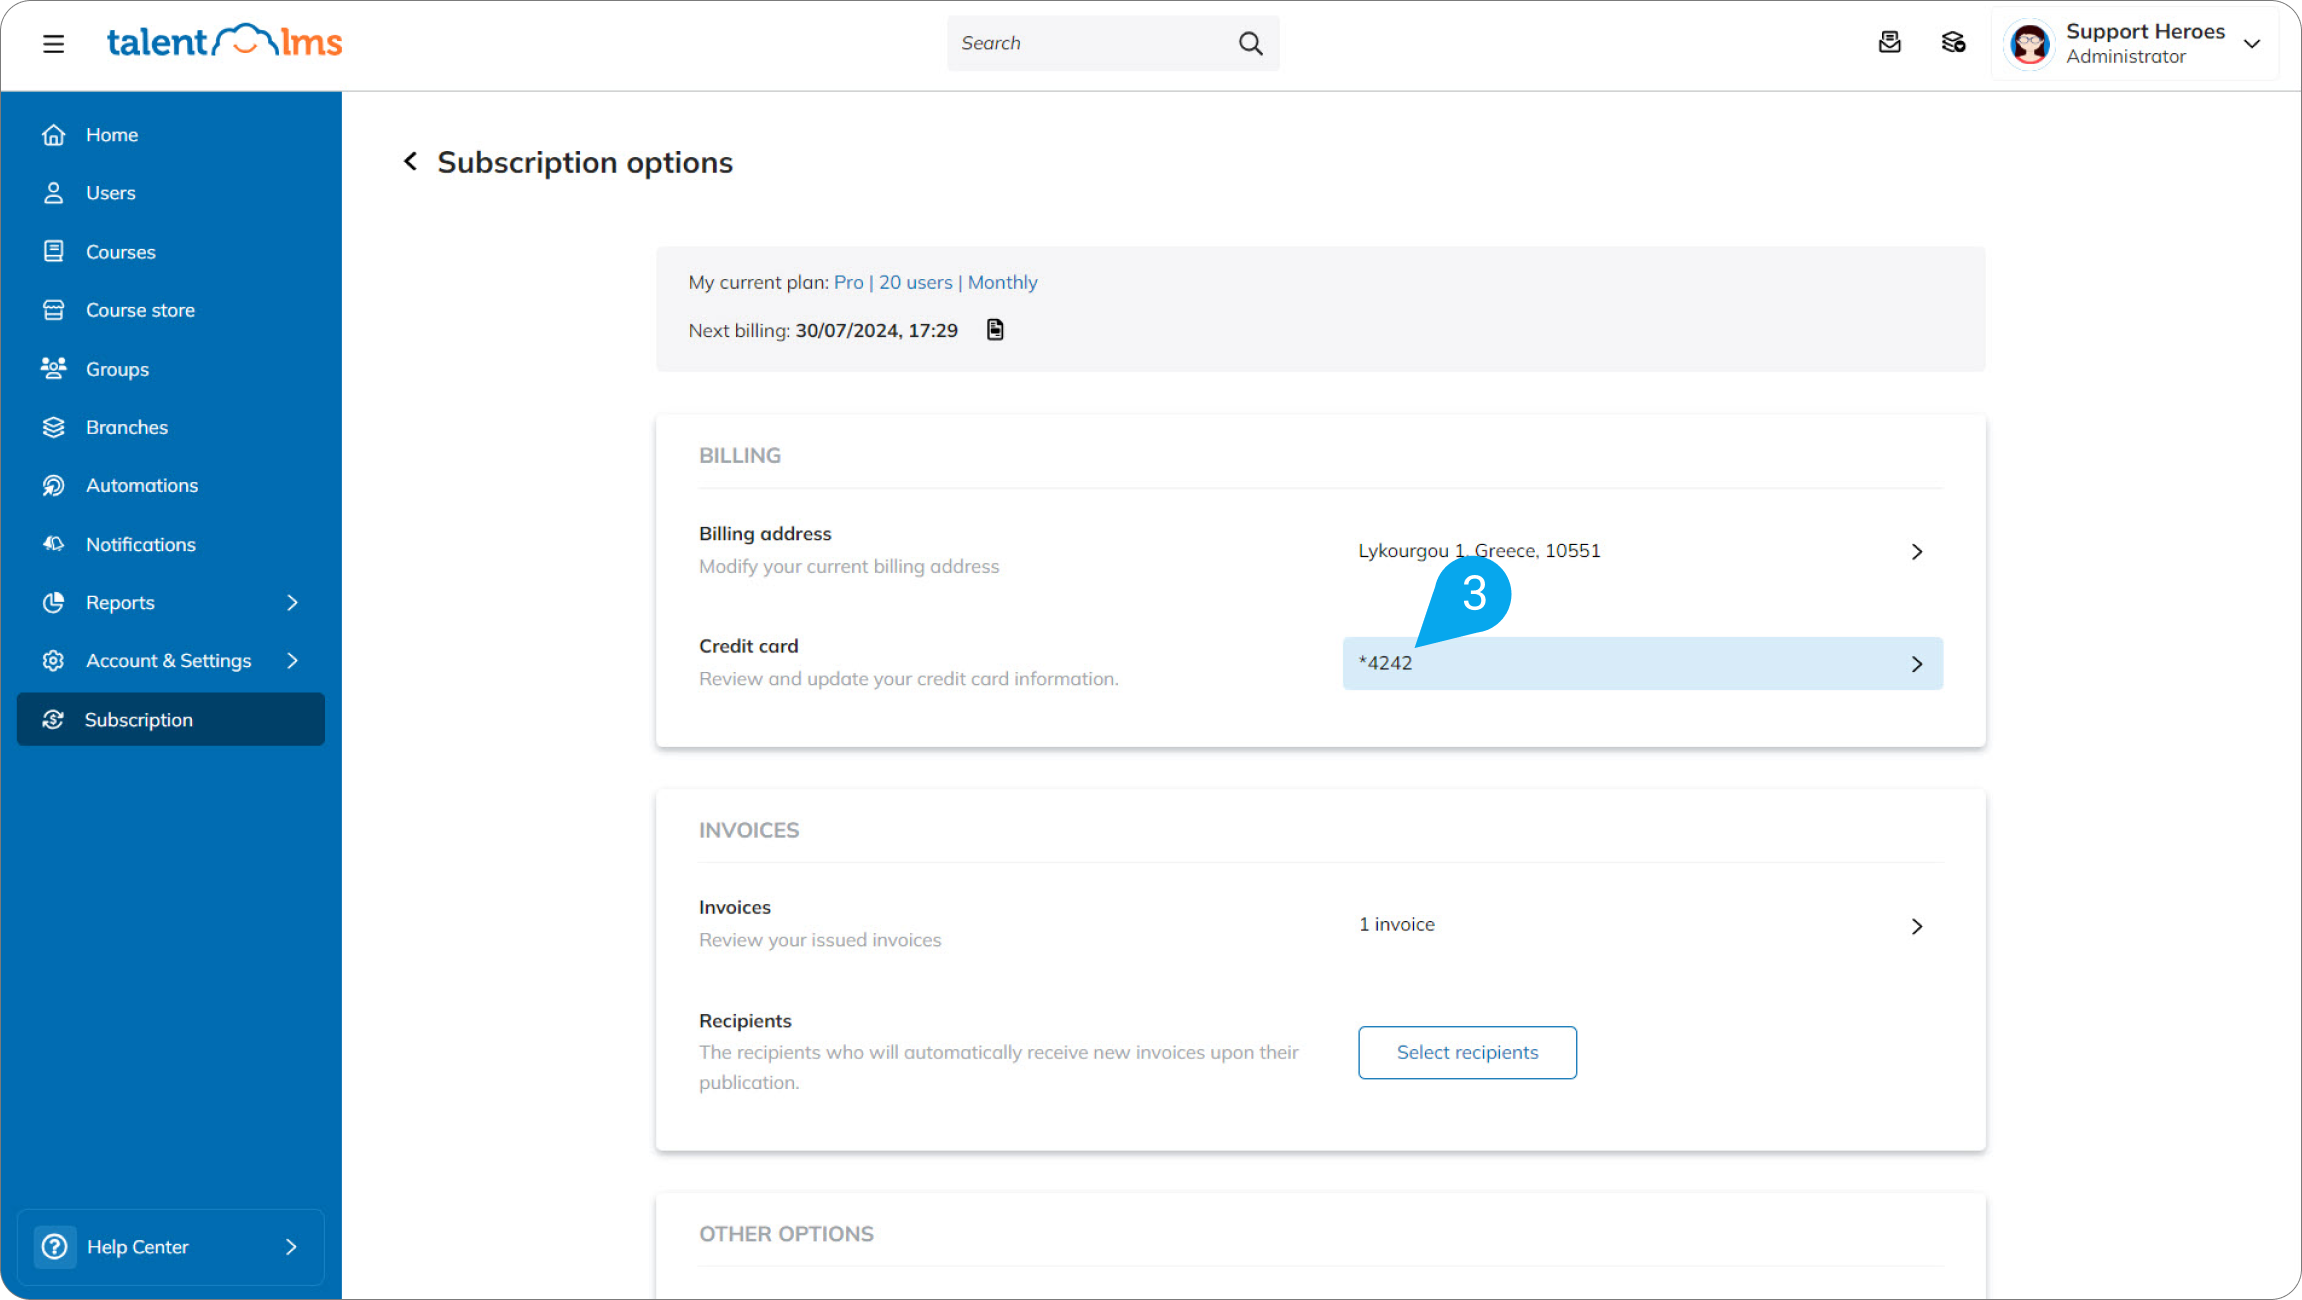The height and width of the screenshot is (1300, 2302).
Task: Go to Automations in sidebar
Action: point(141,485)
